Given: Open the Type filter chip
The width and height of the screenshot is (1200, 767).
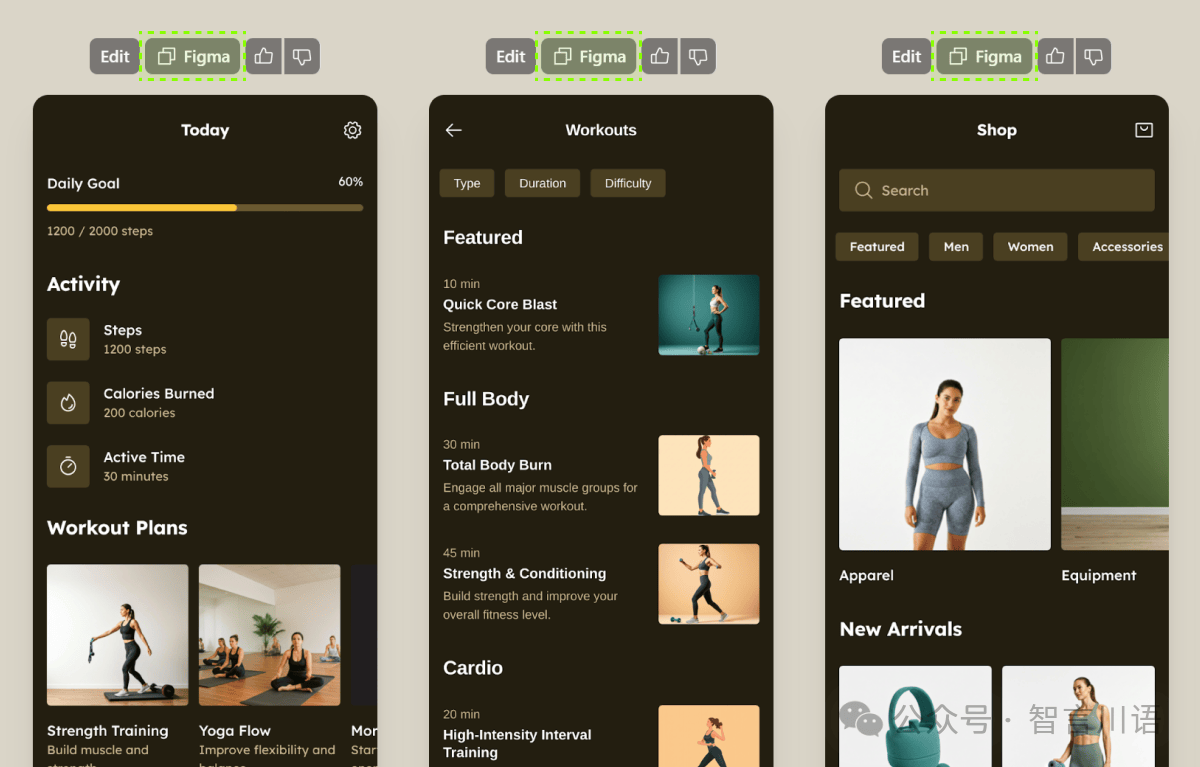Looking at the screenshot, I should (x=467, y=183).
